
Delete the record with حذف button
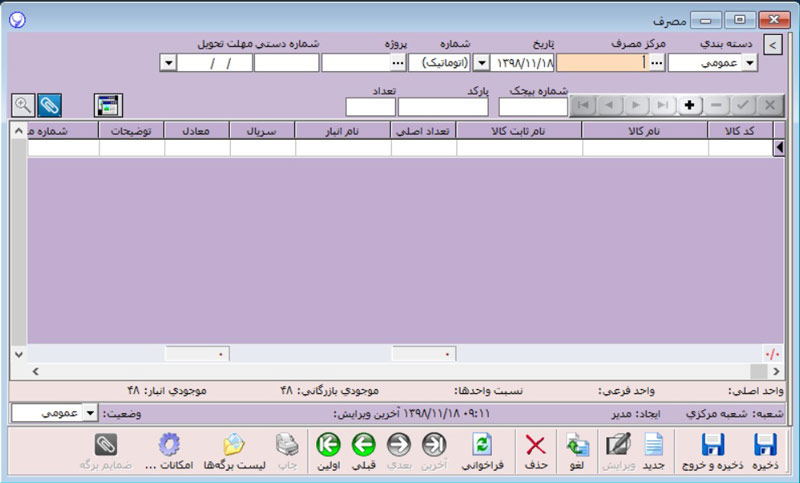click(x=536, y=451)
